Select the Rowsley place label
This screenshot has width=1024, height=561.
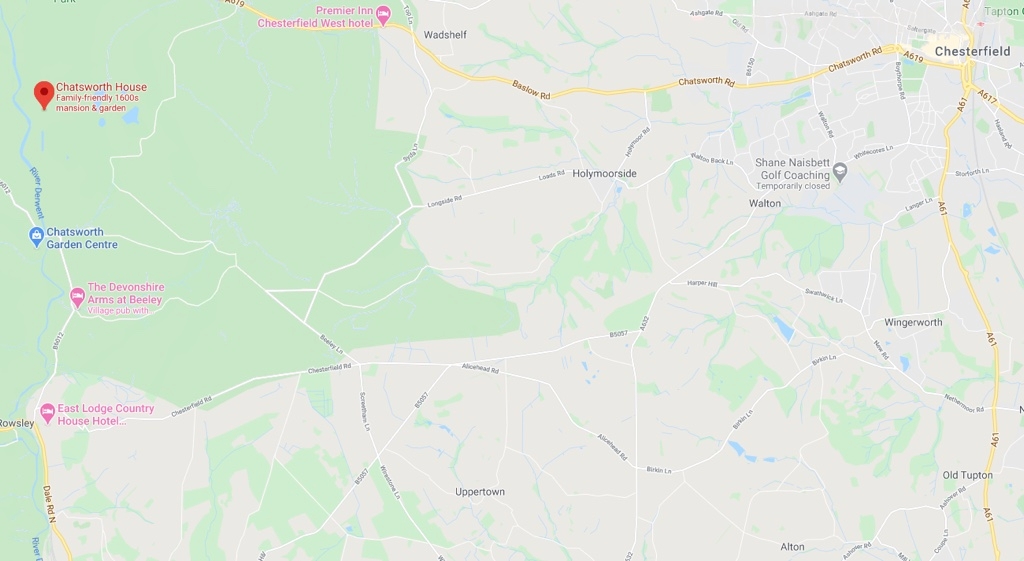tap(17, 423)
